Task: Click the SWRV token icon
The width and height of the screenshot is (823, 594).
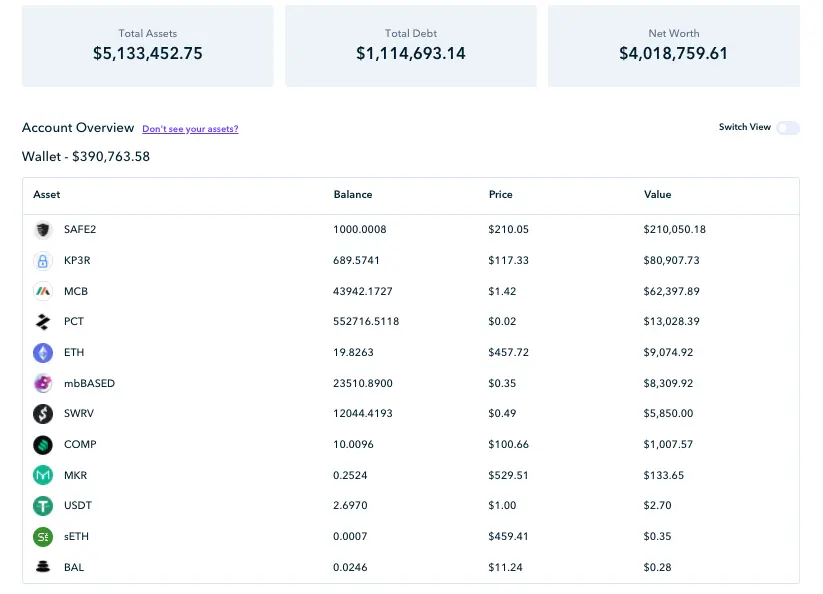Action: pos(43,414)
